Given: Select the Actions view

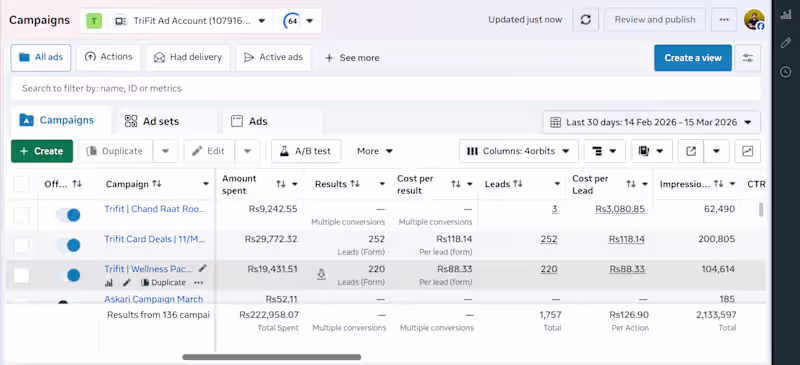Looking at the screenshot, I should coord(108,57).
